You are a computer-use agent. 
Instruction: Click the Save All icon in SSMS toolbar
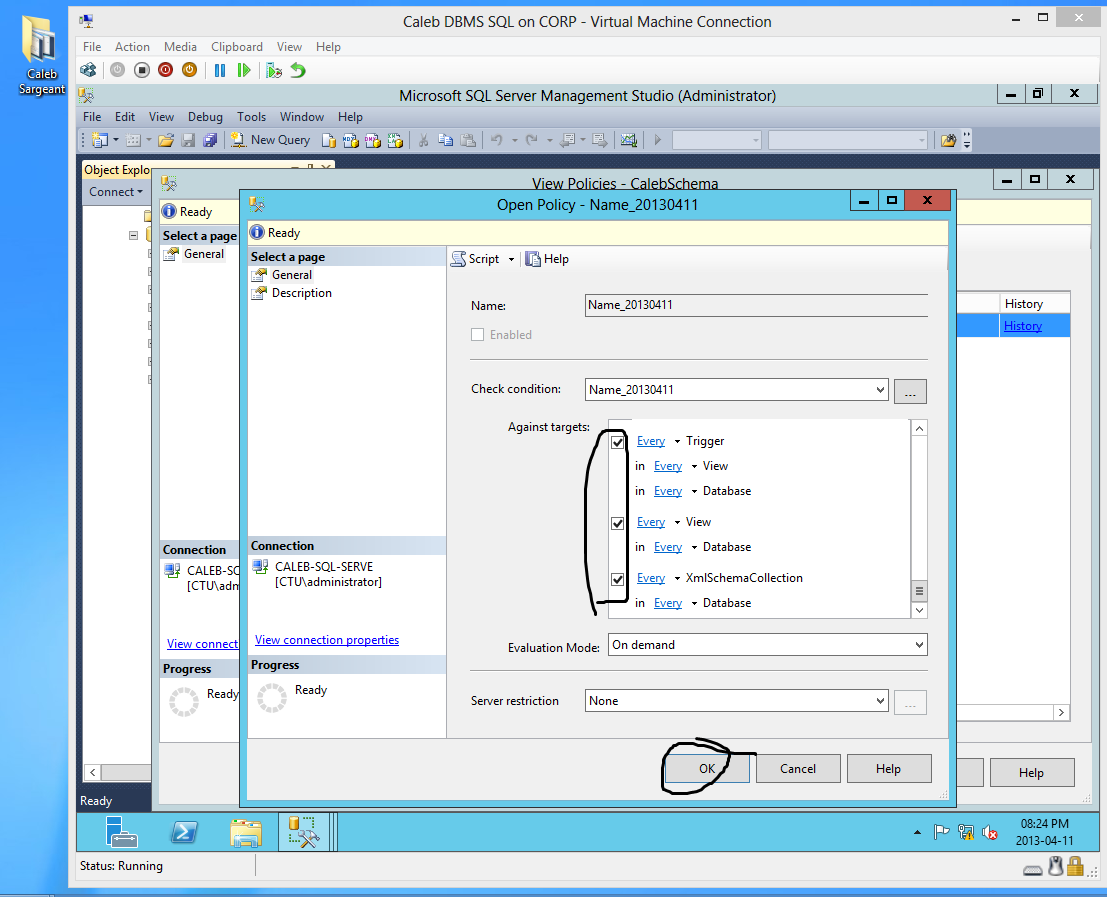210,140
